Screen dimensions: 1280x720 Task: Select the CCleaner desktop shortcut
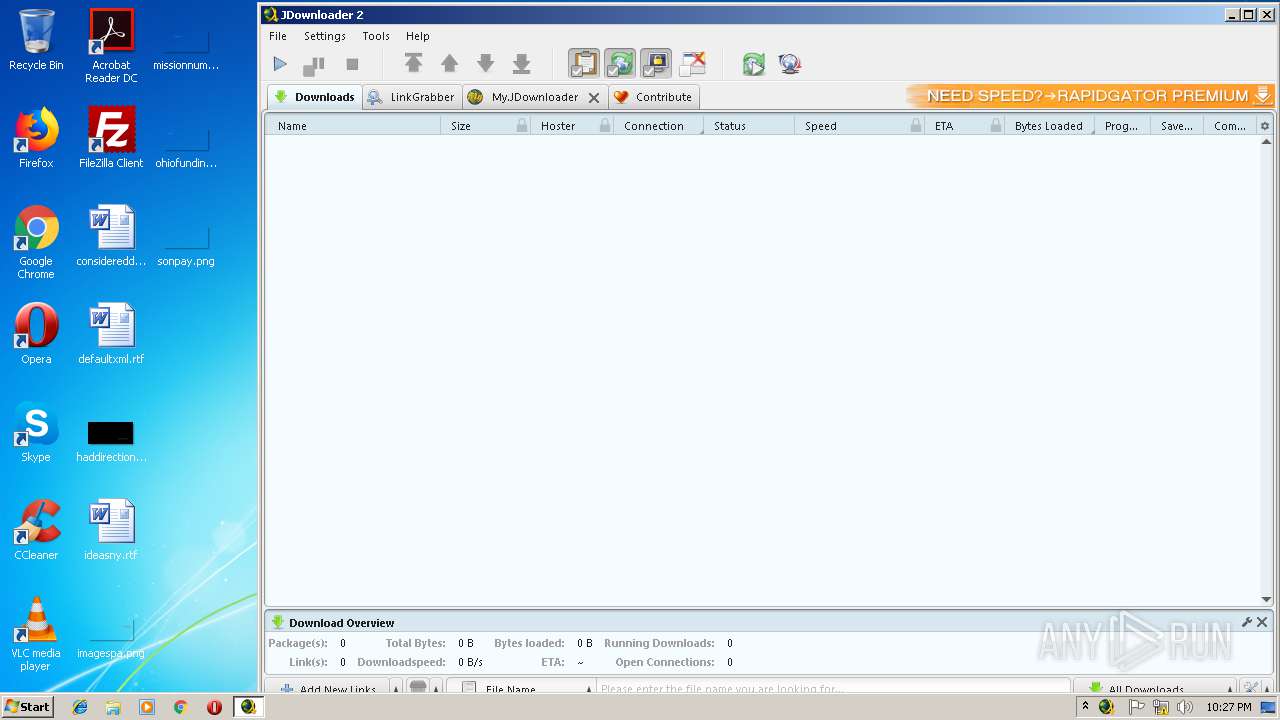pos(36,530)
